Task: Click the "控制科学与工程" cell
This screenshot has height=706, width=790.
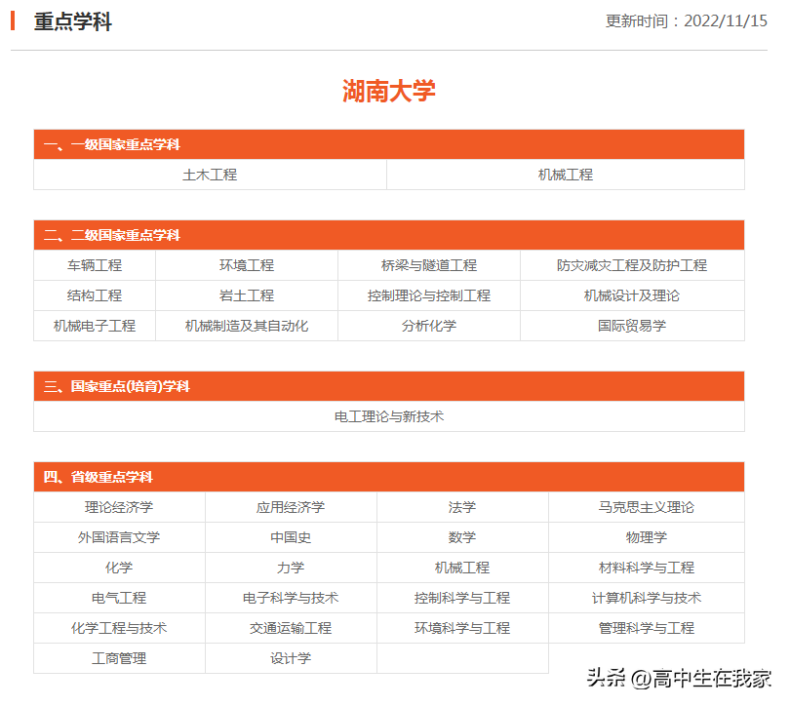Action: coord(463,598)
